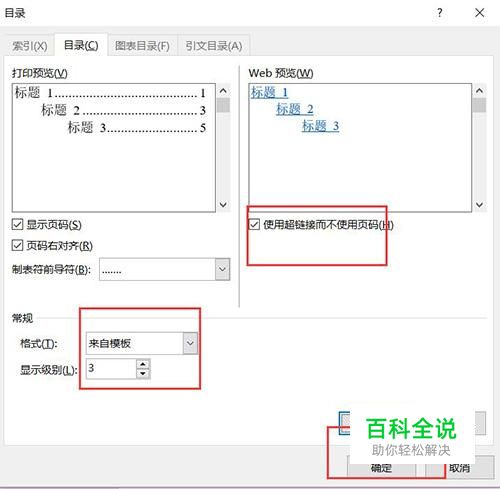Open the 图表目录(F) tab

142,46
